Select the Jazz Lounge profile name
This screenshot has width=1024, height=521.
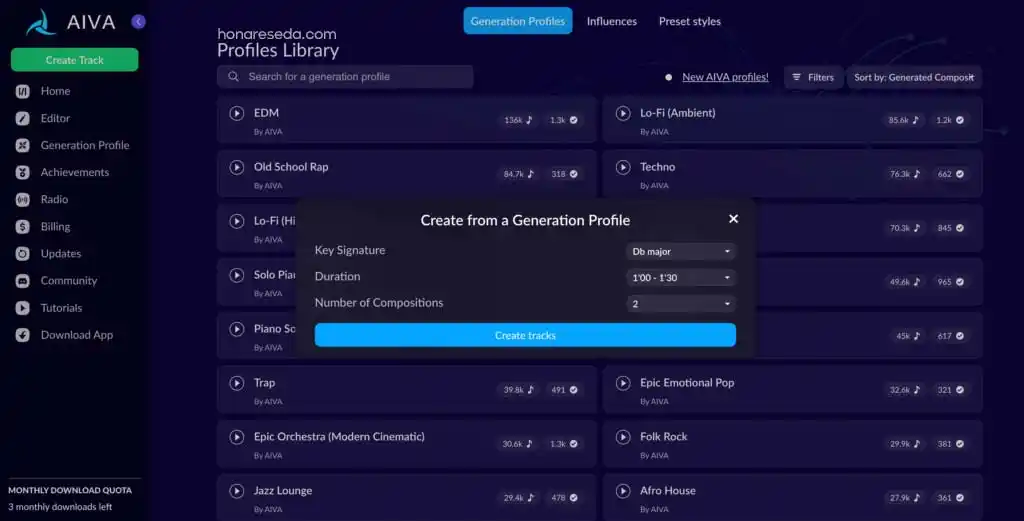coord(283,491)
